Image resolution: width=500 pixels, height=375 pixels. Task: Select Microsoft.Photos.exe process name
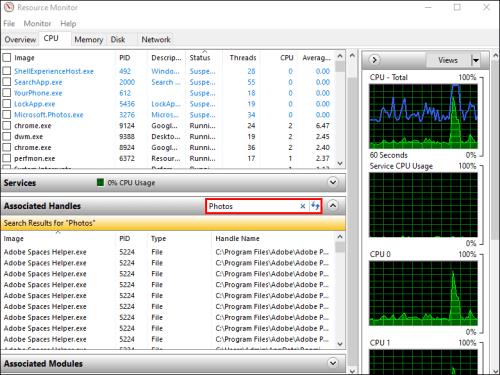click(x=49, y=115)
